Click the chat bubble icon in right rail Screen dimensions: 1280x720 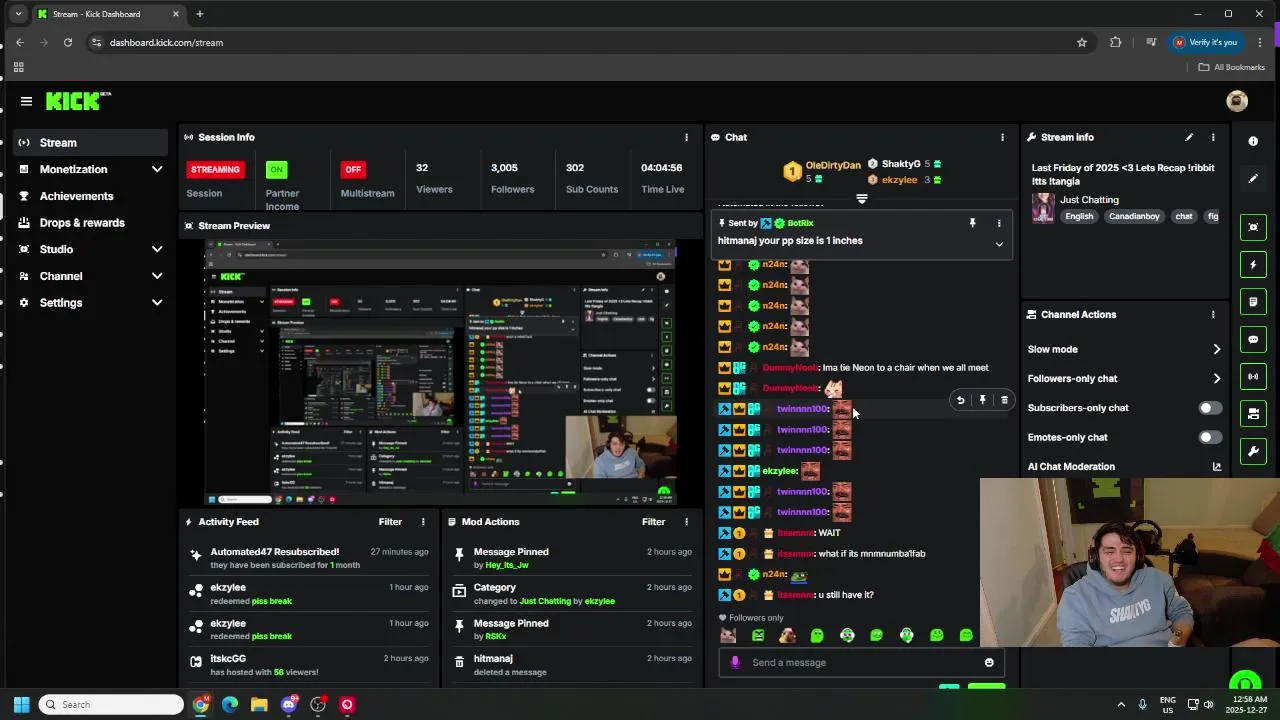click(x=1253, y=339)
